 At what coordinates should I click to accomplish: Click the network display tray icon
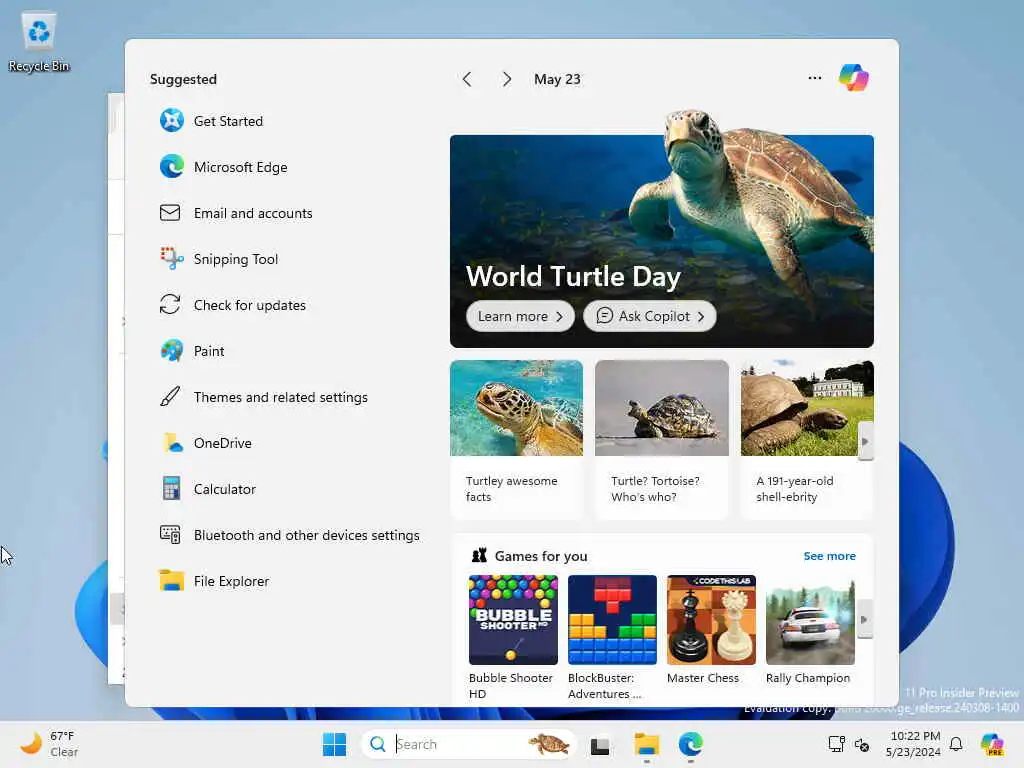pyautogui.click(x=837, y=744)
